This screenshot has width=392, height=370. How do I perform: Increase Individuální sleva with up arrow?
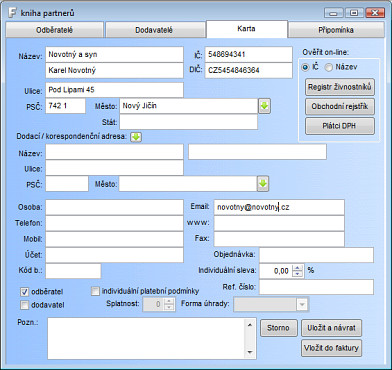pyautogui.click(x=297, y=268)
